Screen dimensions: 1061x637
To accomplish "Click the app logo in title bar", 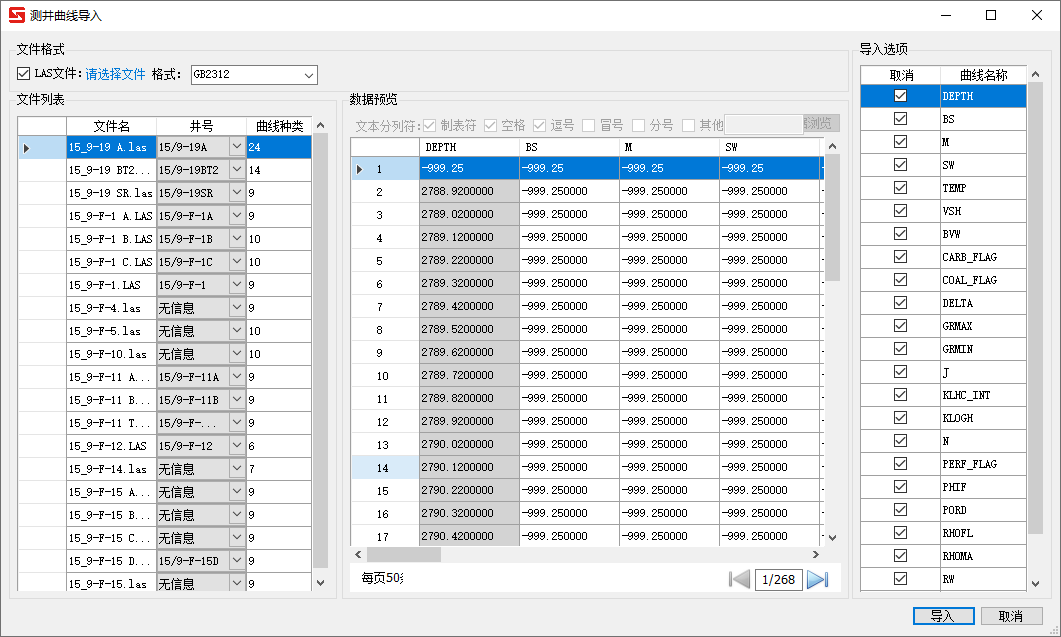I will tap(15, 15).
